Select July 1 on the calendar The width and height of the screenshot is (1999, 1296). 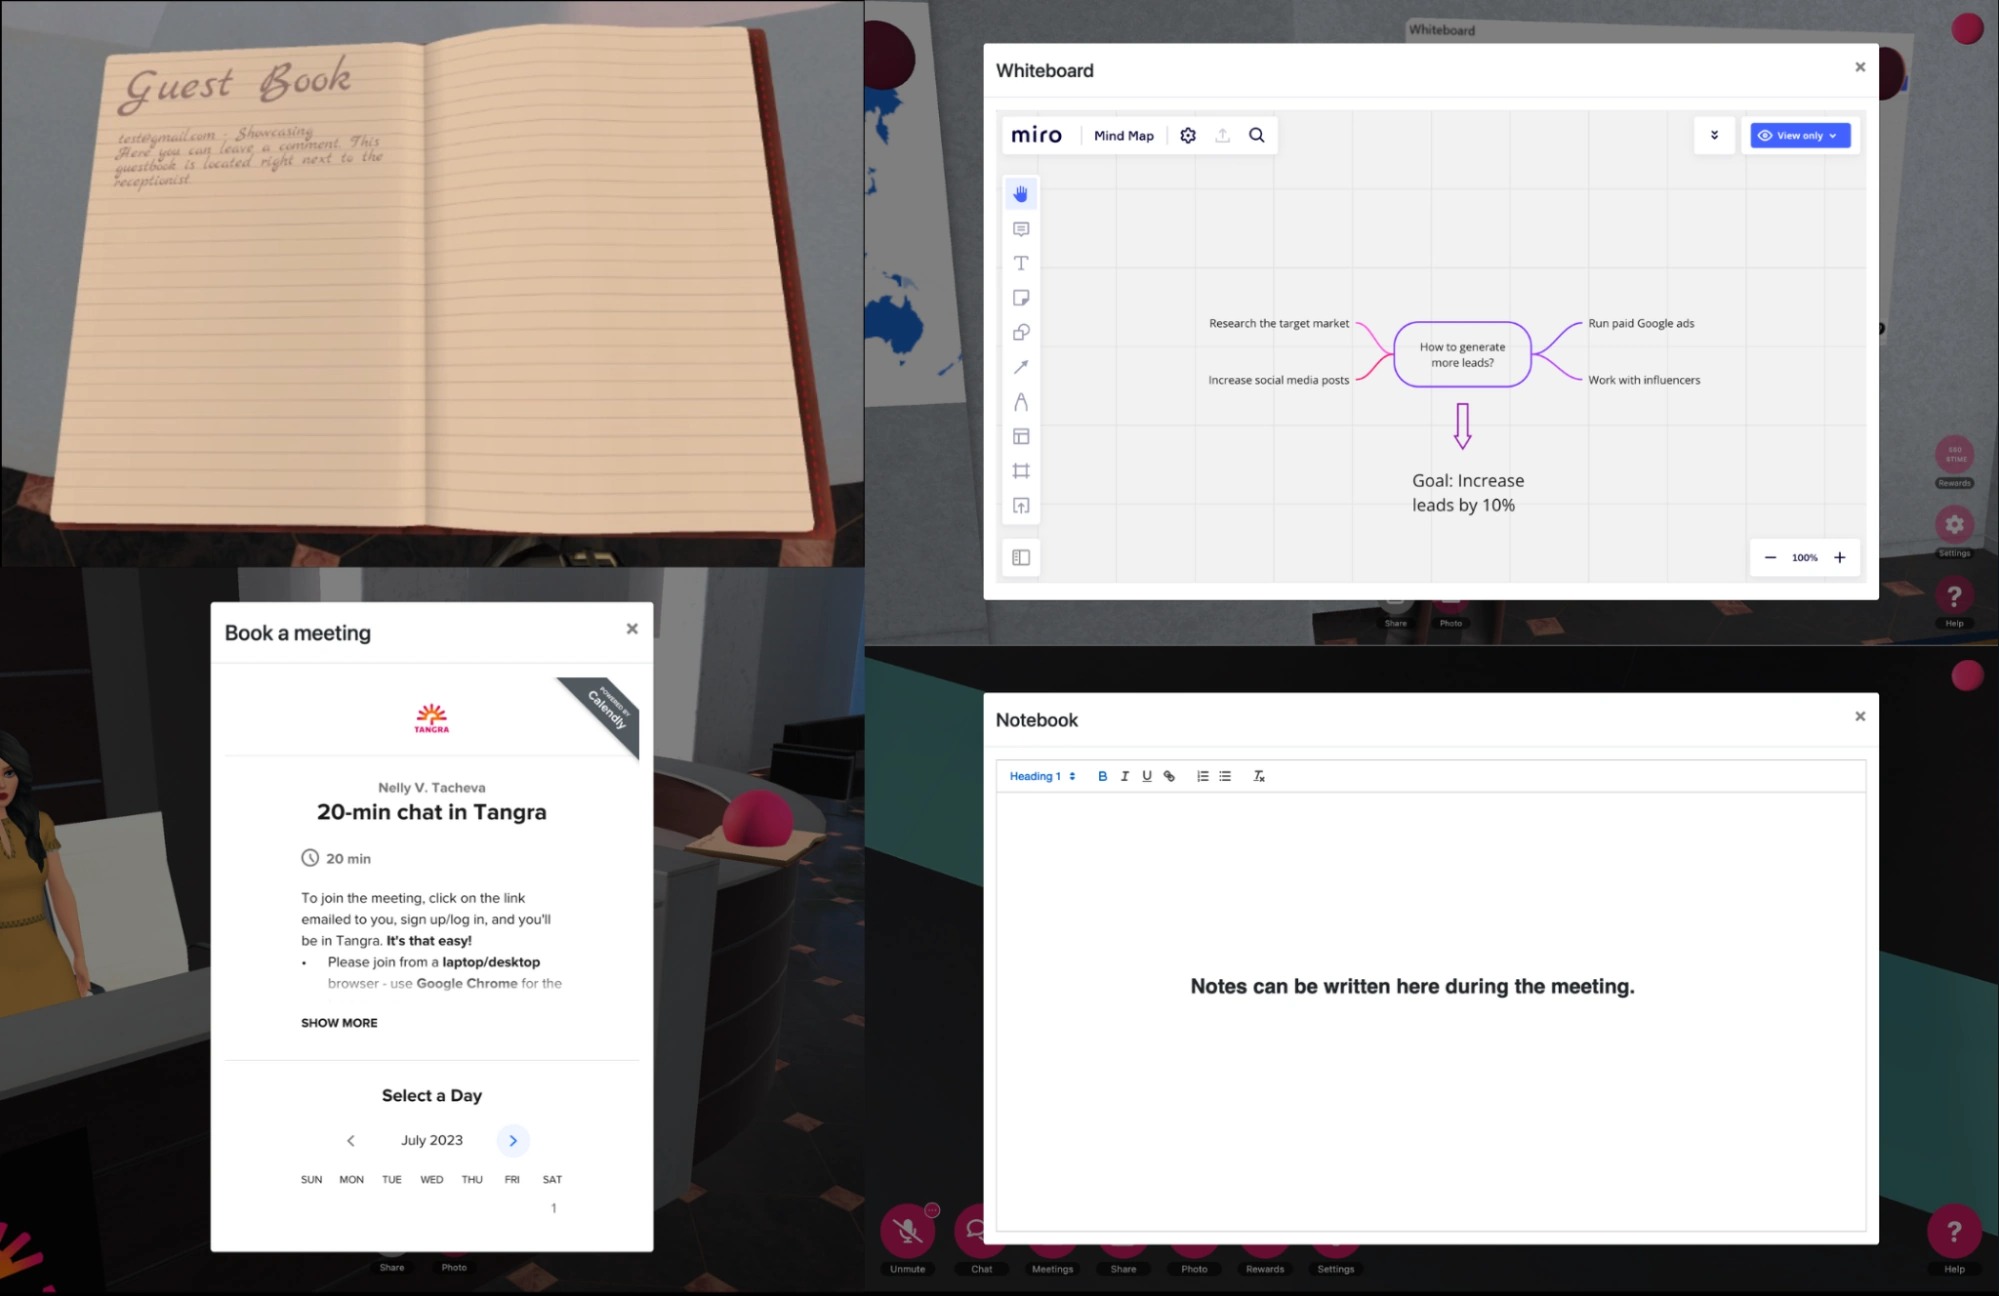point(553,1208)
